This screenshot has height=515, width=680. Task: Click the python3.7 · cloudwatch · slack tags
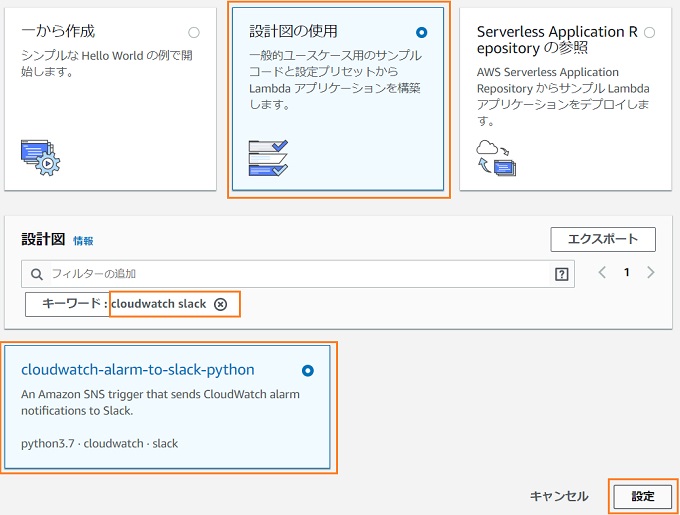[100, 443]
